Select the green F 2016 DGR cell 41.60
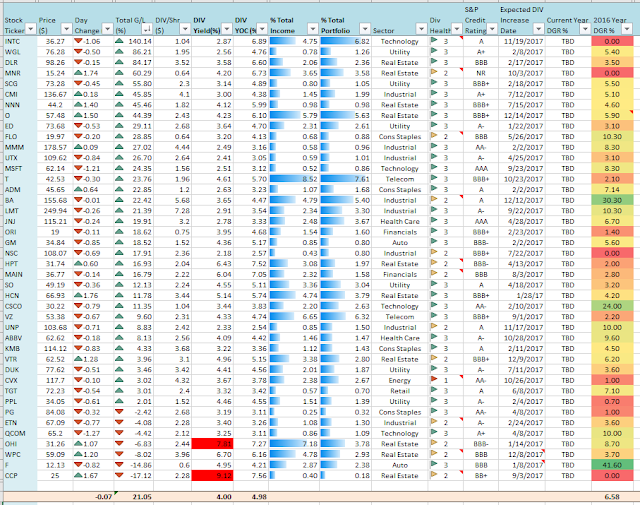The image size is (640, 505). coord(612,465)
